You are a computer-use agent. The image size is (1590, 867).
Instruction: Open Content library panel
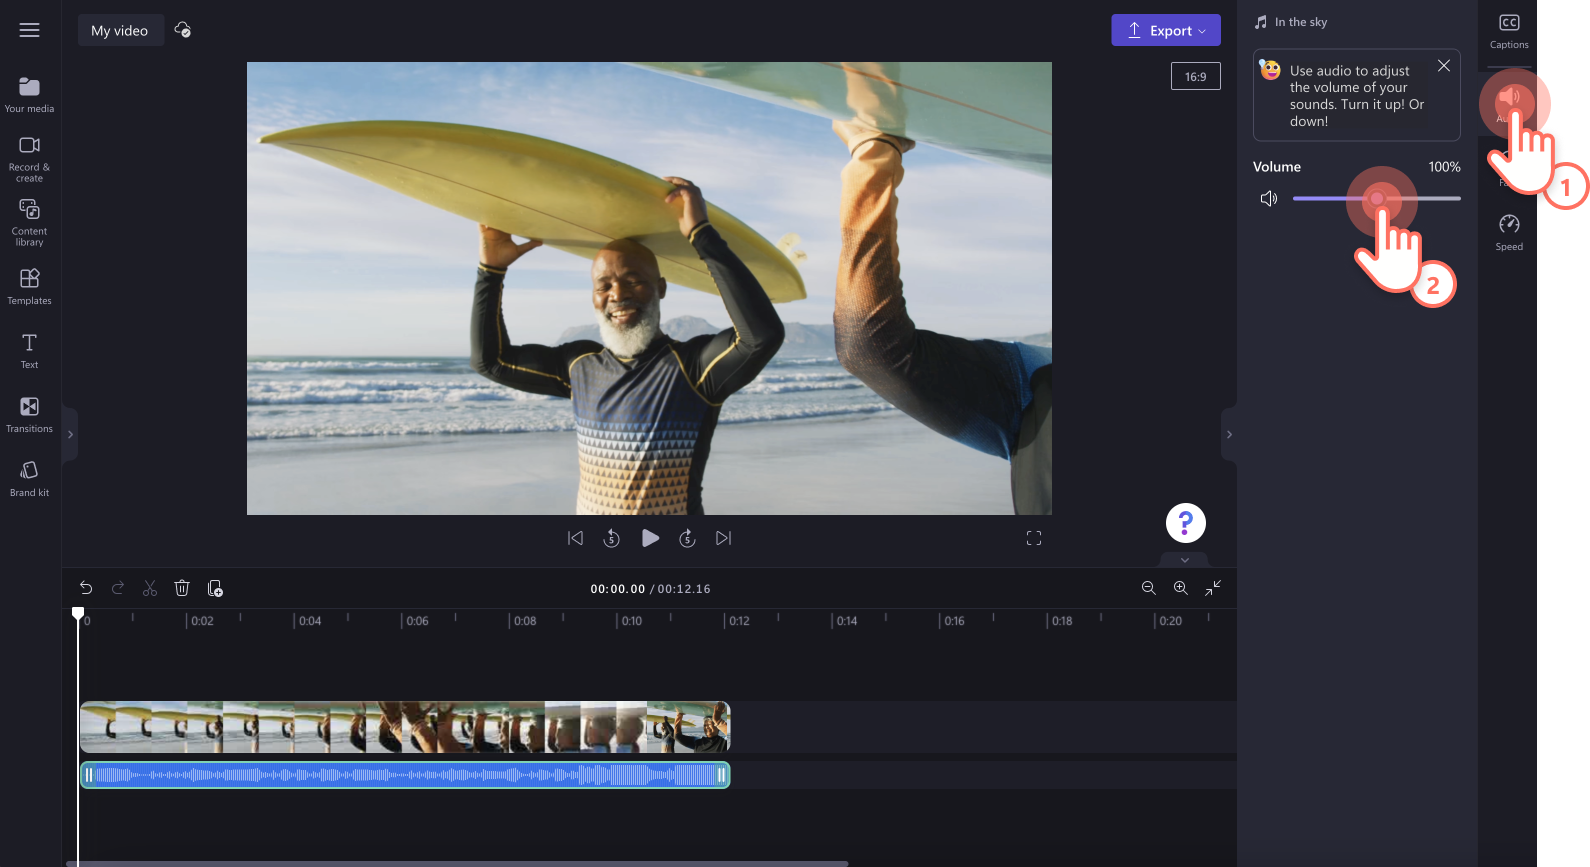(x=30, y=222)
